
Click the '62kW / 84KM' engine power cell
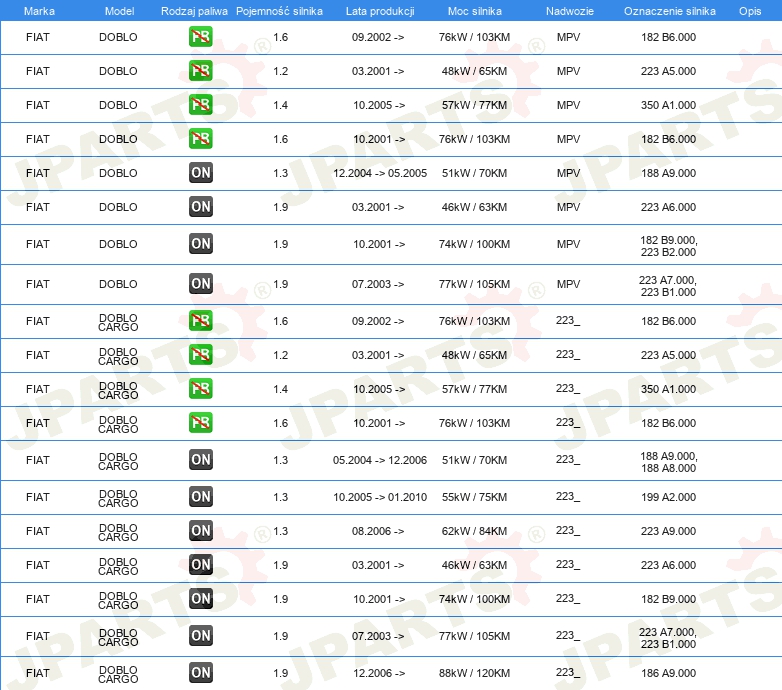pyautogui.click(x=474, y=531)
